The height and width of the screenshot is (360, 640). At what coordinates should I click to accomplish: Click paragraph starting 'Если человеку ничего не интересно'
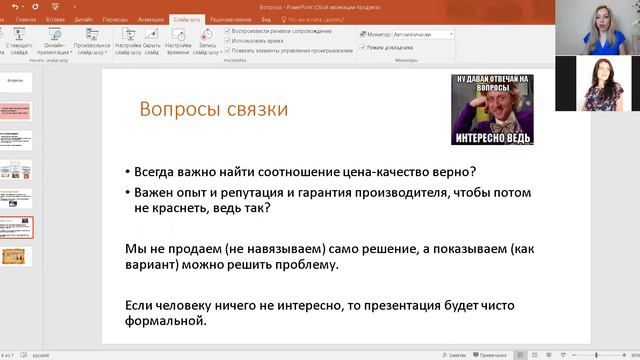click(320, 313)
